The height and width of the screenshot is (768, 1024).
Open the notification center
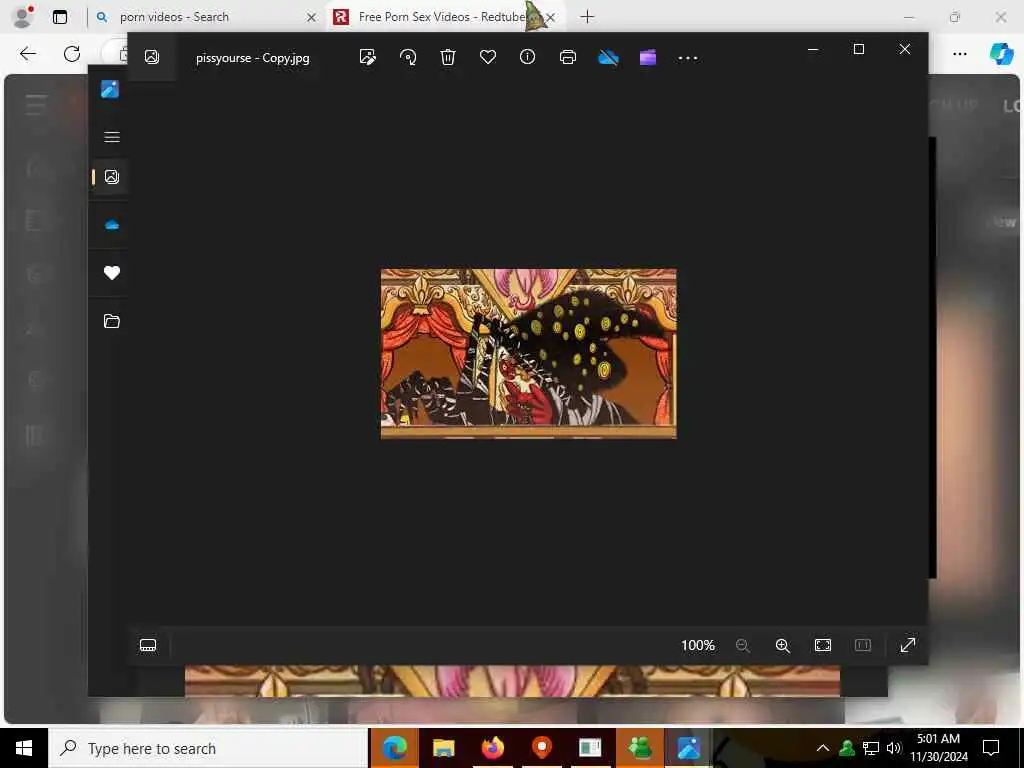(x=991, y=748)
